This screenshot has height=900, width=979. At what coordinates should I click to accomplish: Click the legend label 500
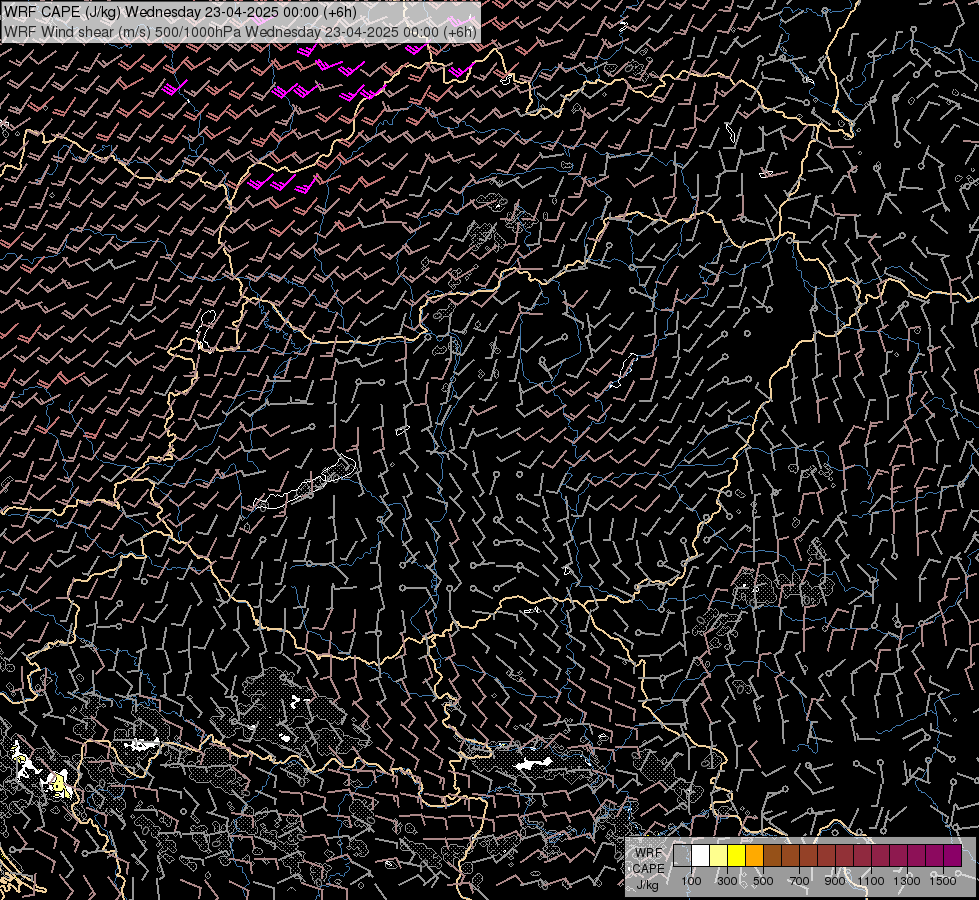coord(763,881)
